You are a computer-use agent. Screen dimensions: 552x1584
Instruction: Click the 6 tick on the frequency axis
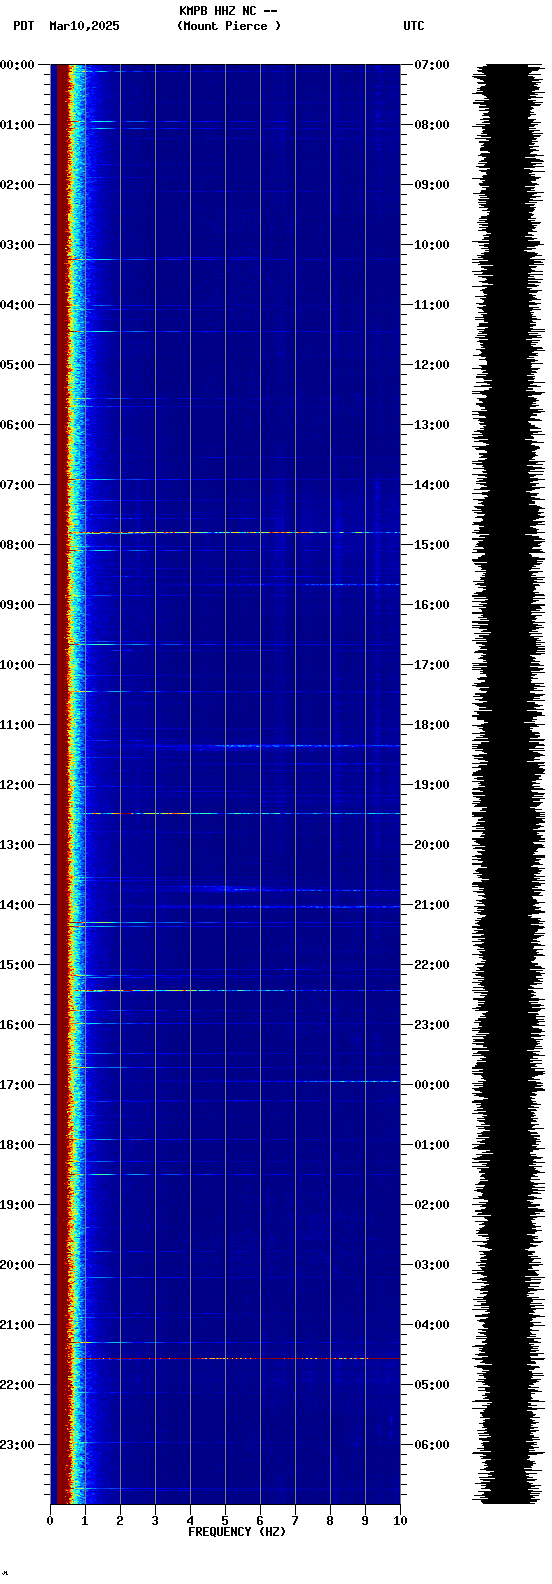point(260,1521)
